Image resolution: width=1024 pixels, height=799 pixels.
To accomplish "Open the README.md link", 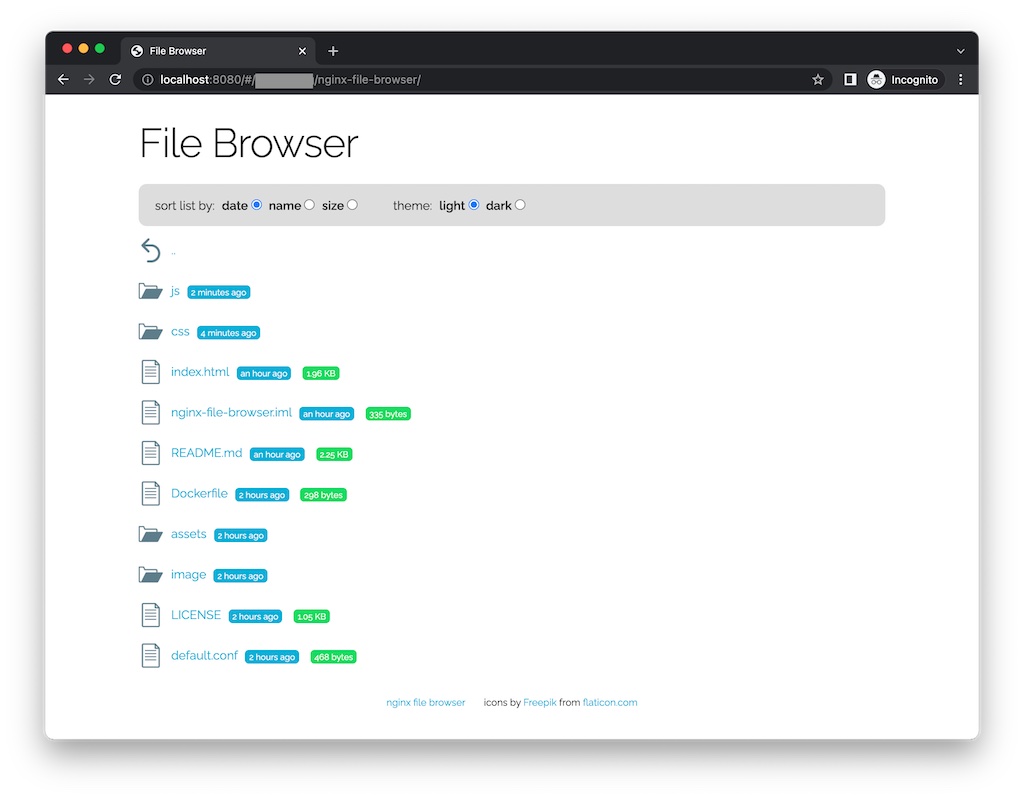I will click(x=206, y=453).
